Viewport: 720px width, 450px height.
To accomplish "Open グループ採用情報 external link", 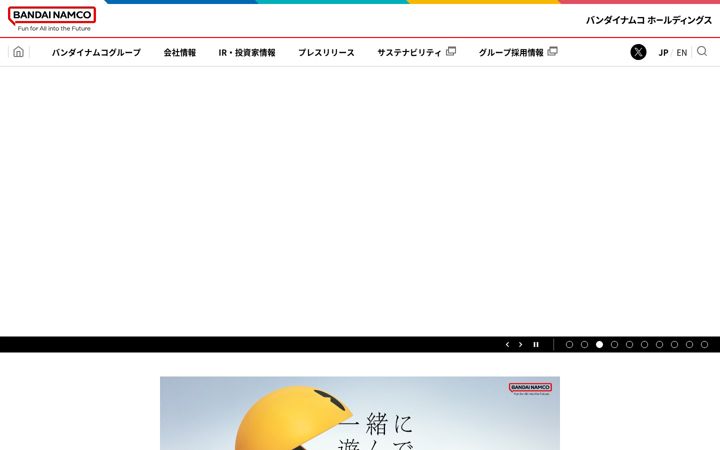I will pos(518,52).
